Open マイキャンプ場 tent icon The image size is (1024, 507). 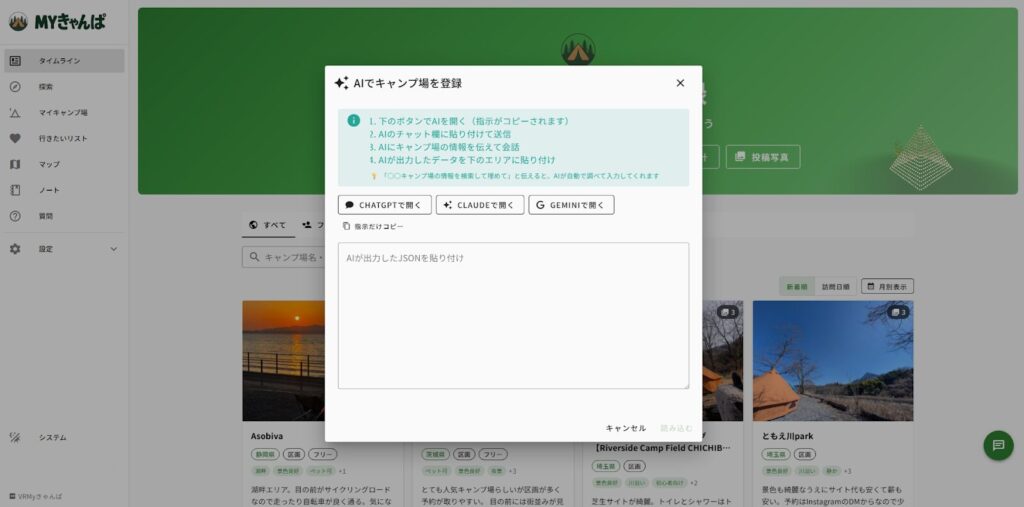(x=15, y=113)
